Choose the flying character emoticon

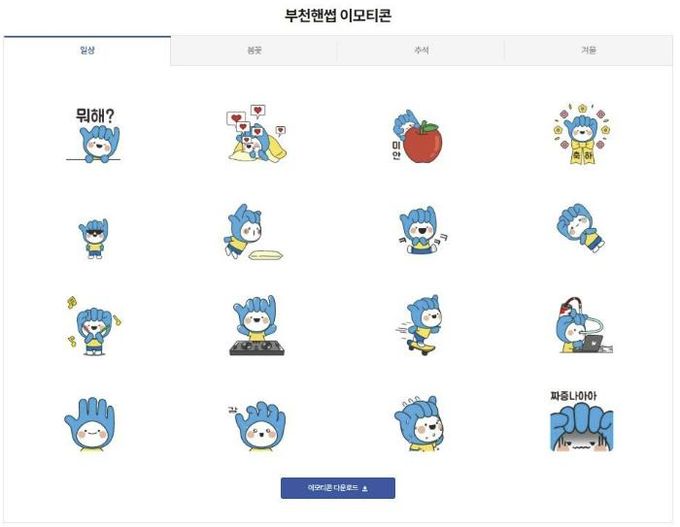(581, 227)
